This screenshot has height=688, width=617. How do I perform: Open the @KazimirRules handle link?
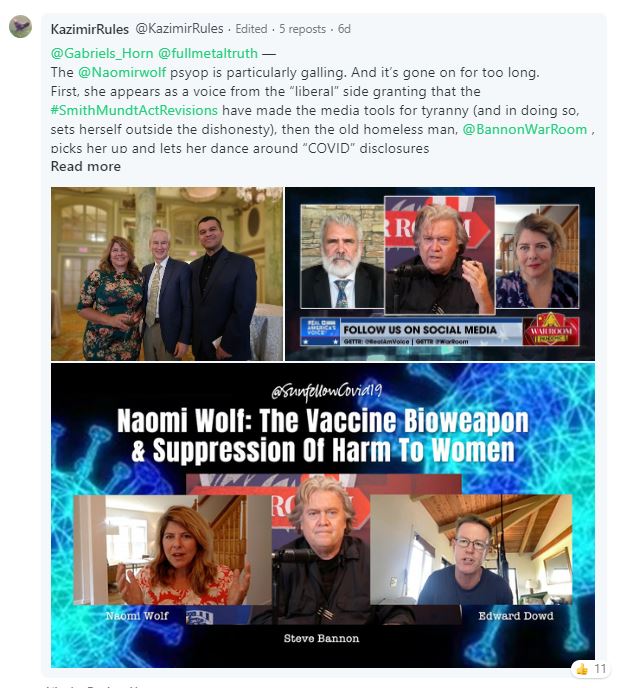[x=179, y=29]
